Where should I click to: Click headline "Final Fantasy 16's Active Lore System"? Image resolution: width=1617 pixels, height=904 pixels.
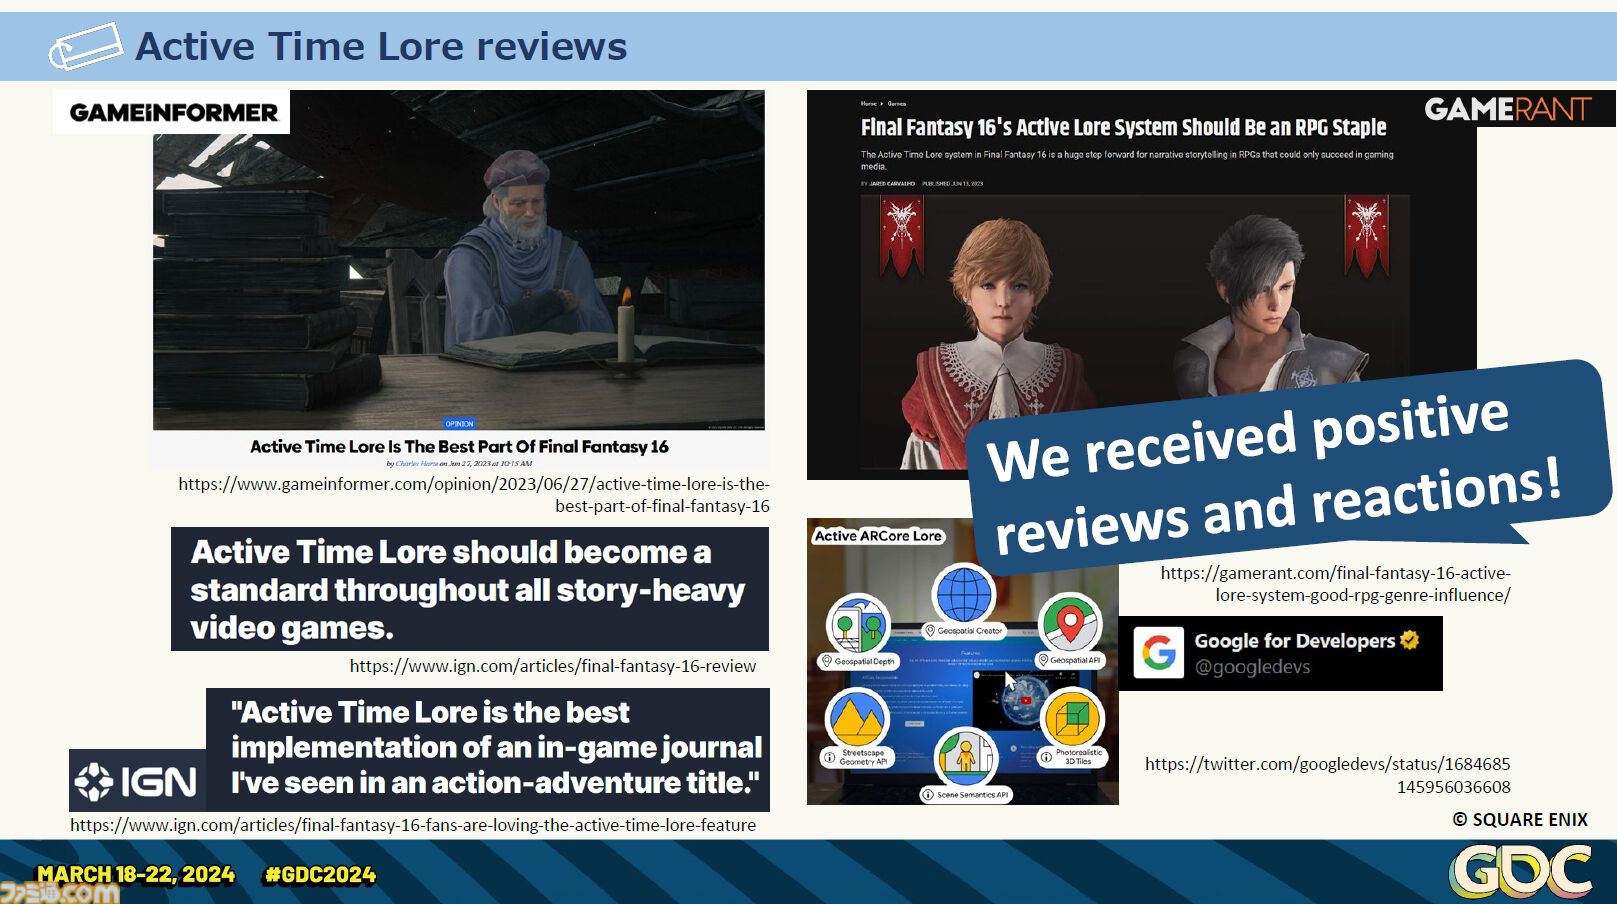[x=1123, y=128]
